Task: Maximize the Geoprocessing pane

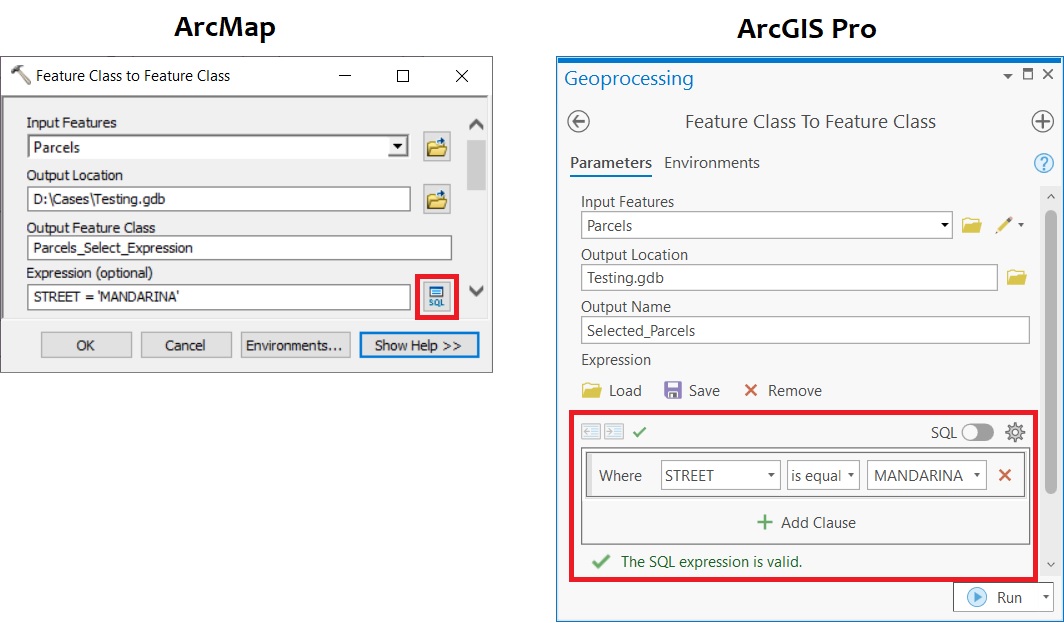Action: pyautogui.click(x=1028, y=74)
